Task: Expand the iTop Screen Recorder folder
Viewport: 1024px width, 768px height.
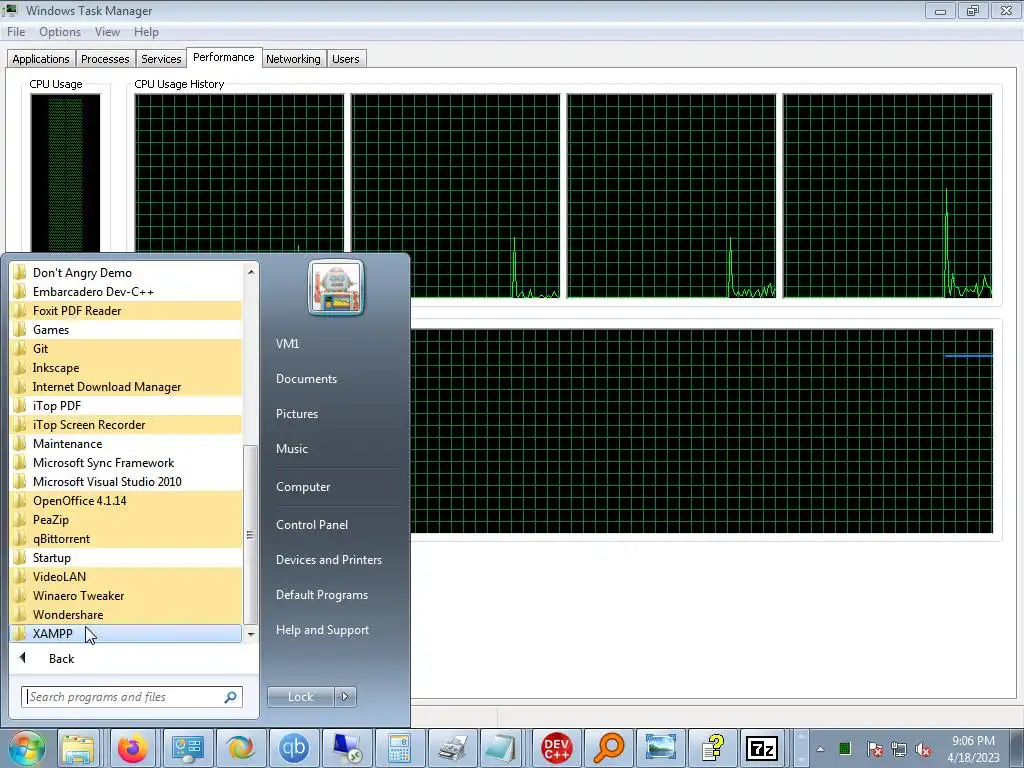Action: 126,424
